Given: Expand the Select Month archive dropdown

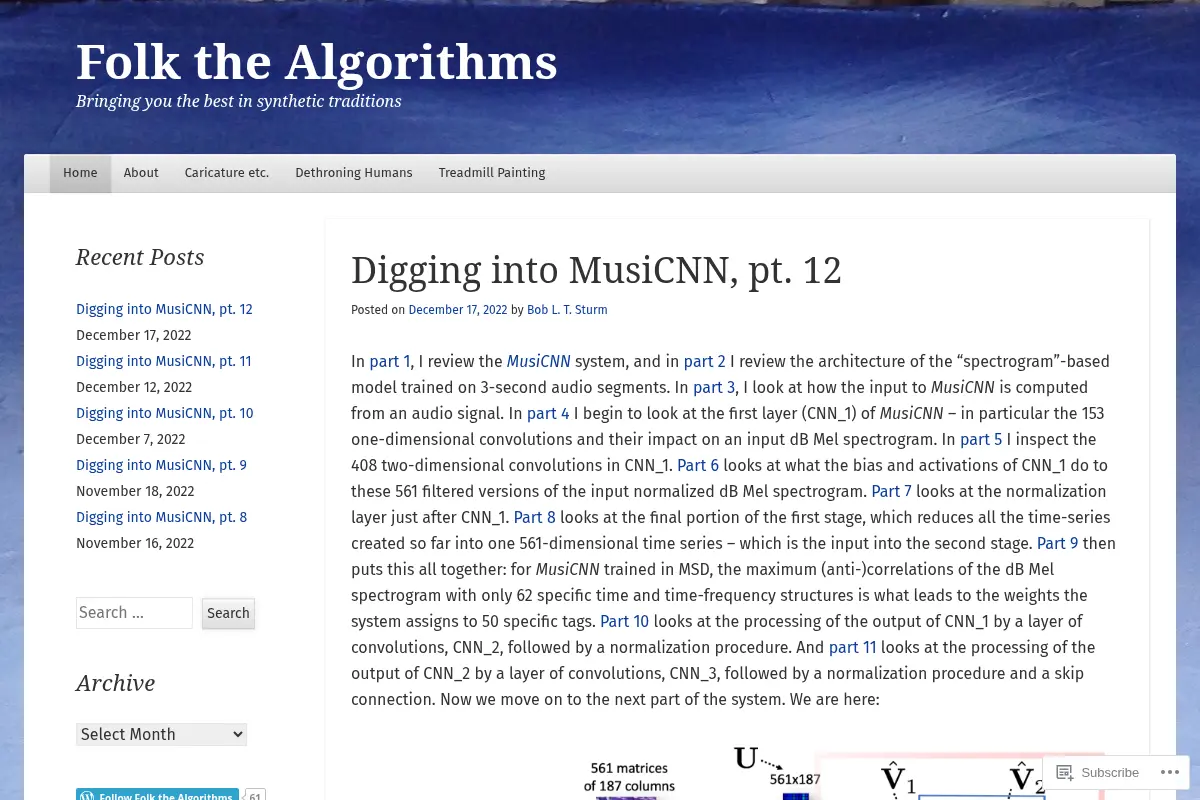Looking at the screenshot, I should (x=161, y=734).
